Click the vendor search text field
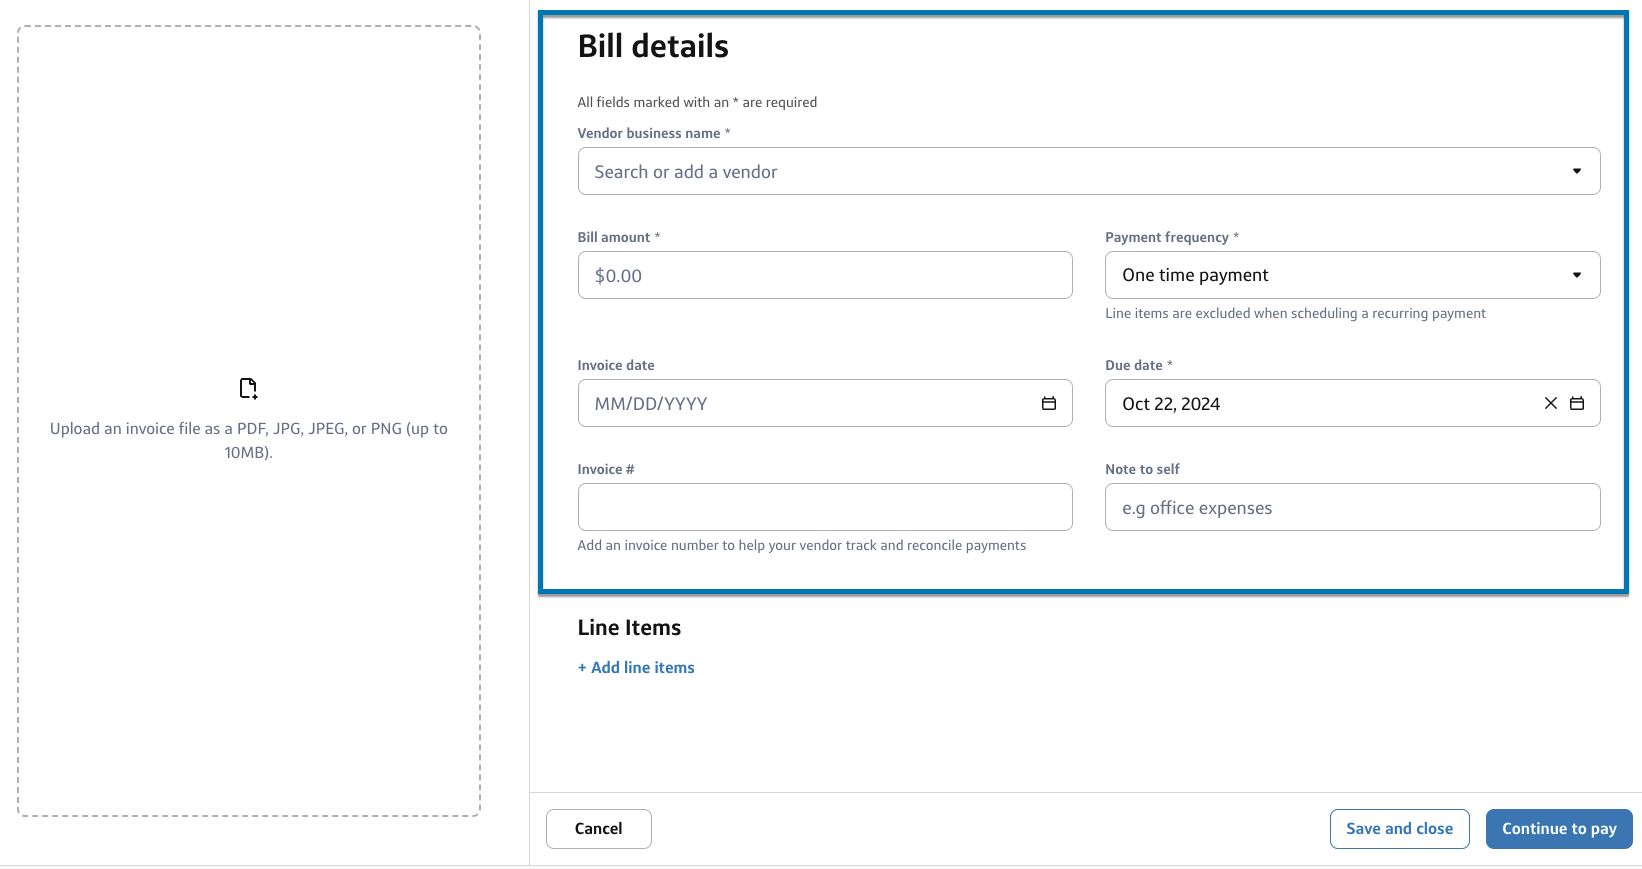 tap(1000, 171)
